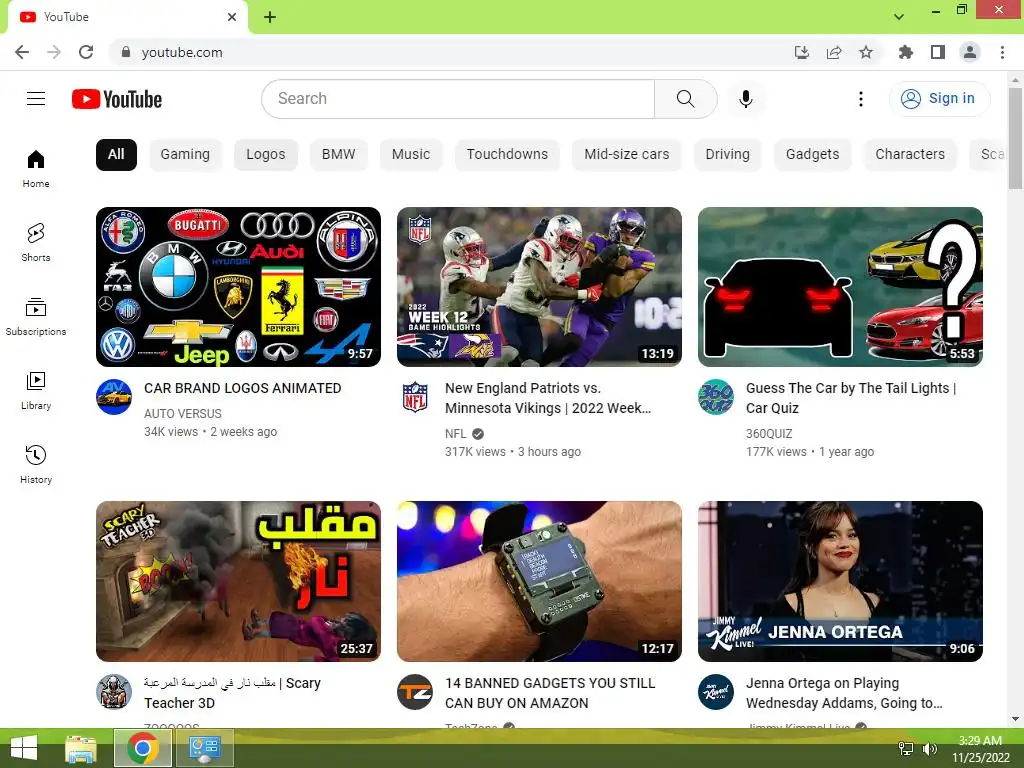This screenshot has width=1024, height=768.
Task: Open Library in the sidebar
Action: 36,391
